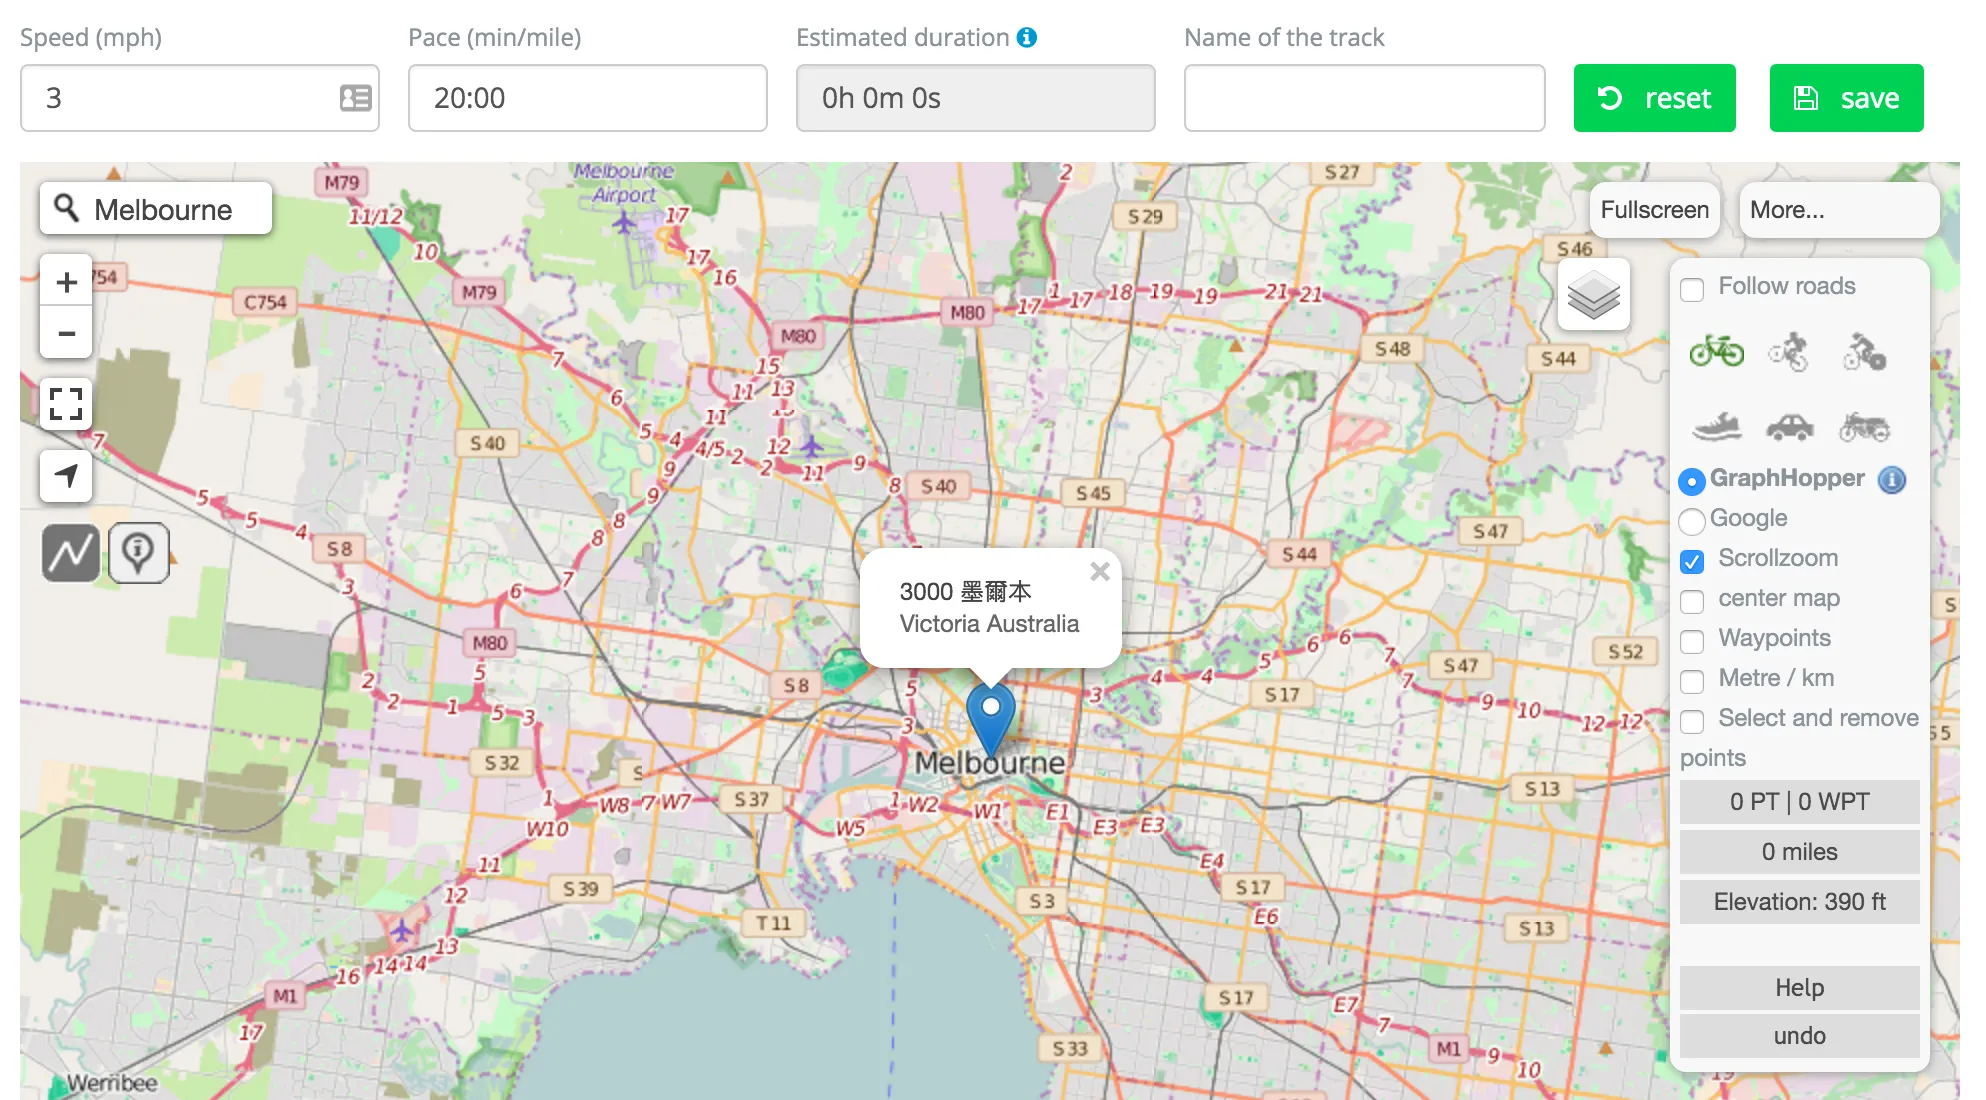This screenshot has width=1986, height=1100.
Task: Enable the Follow roads checkbox
Action: tap(1692, 289)
